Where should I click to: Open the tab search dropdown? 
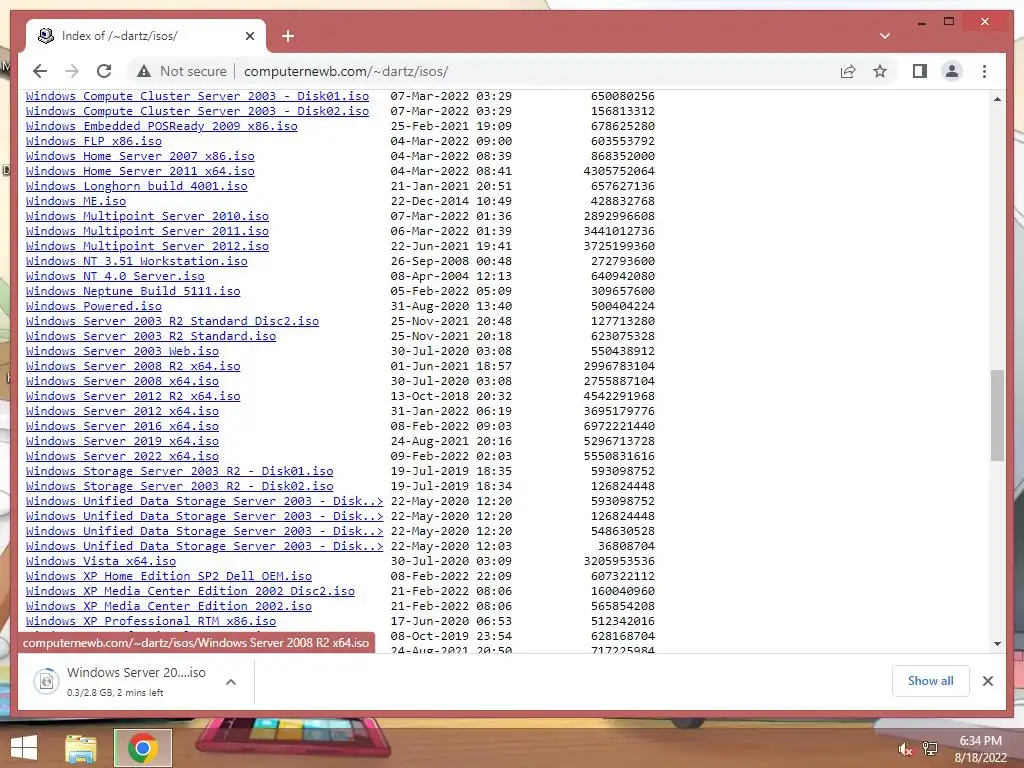click(885, 36)
